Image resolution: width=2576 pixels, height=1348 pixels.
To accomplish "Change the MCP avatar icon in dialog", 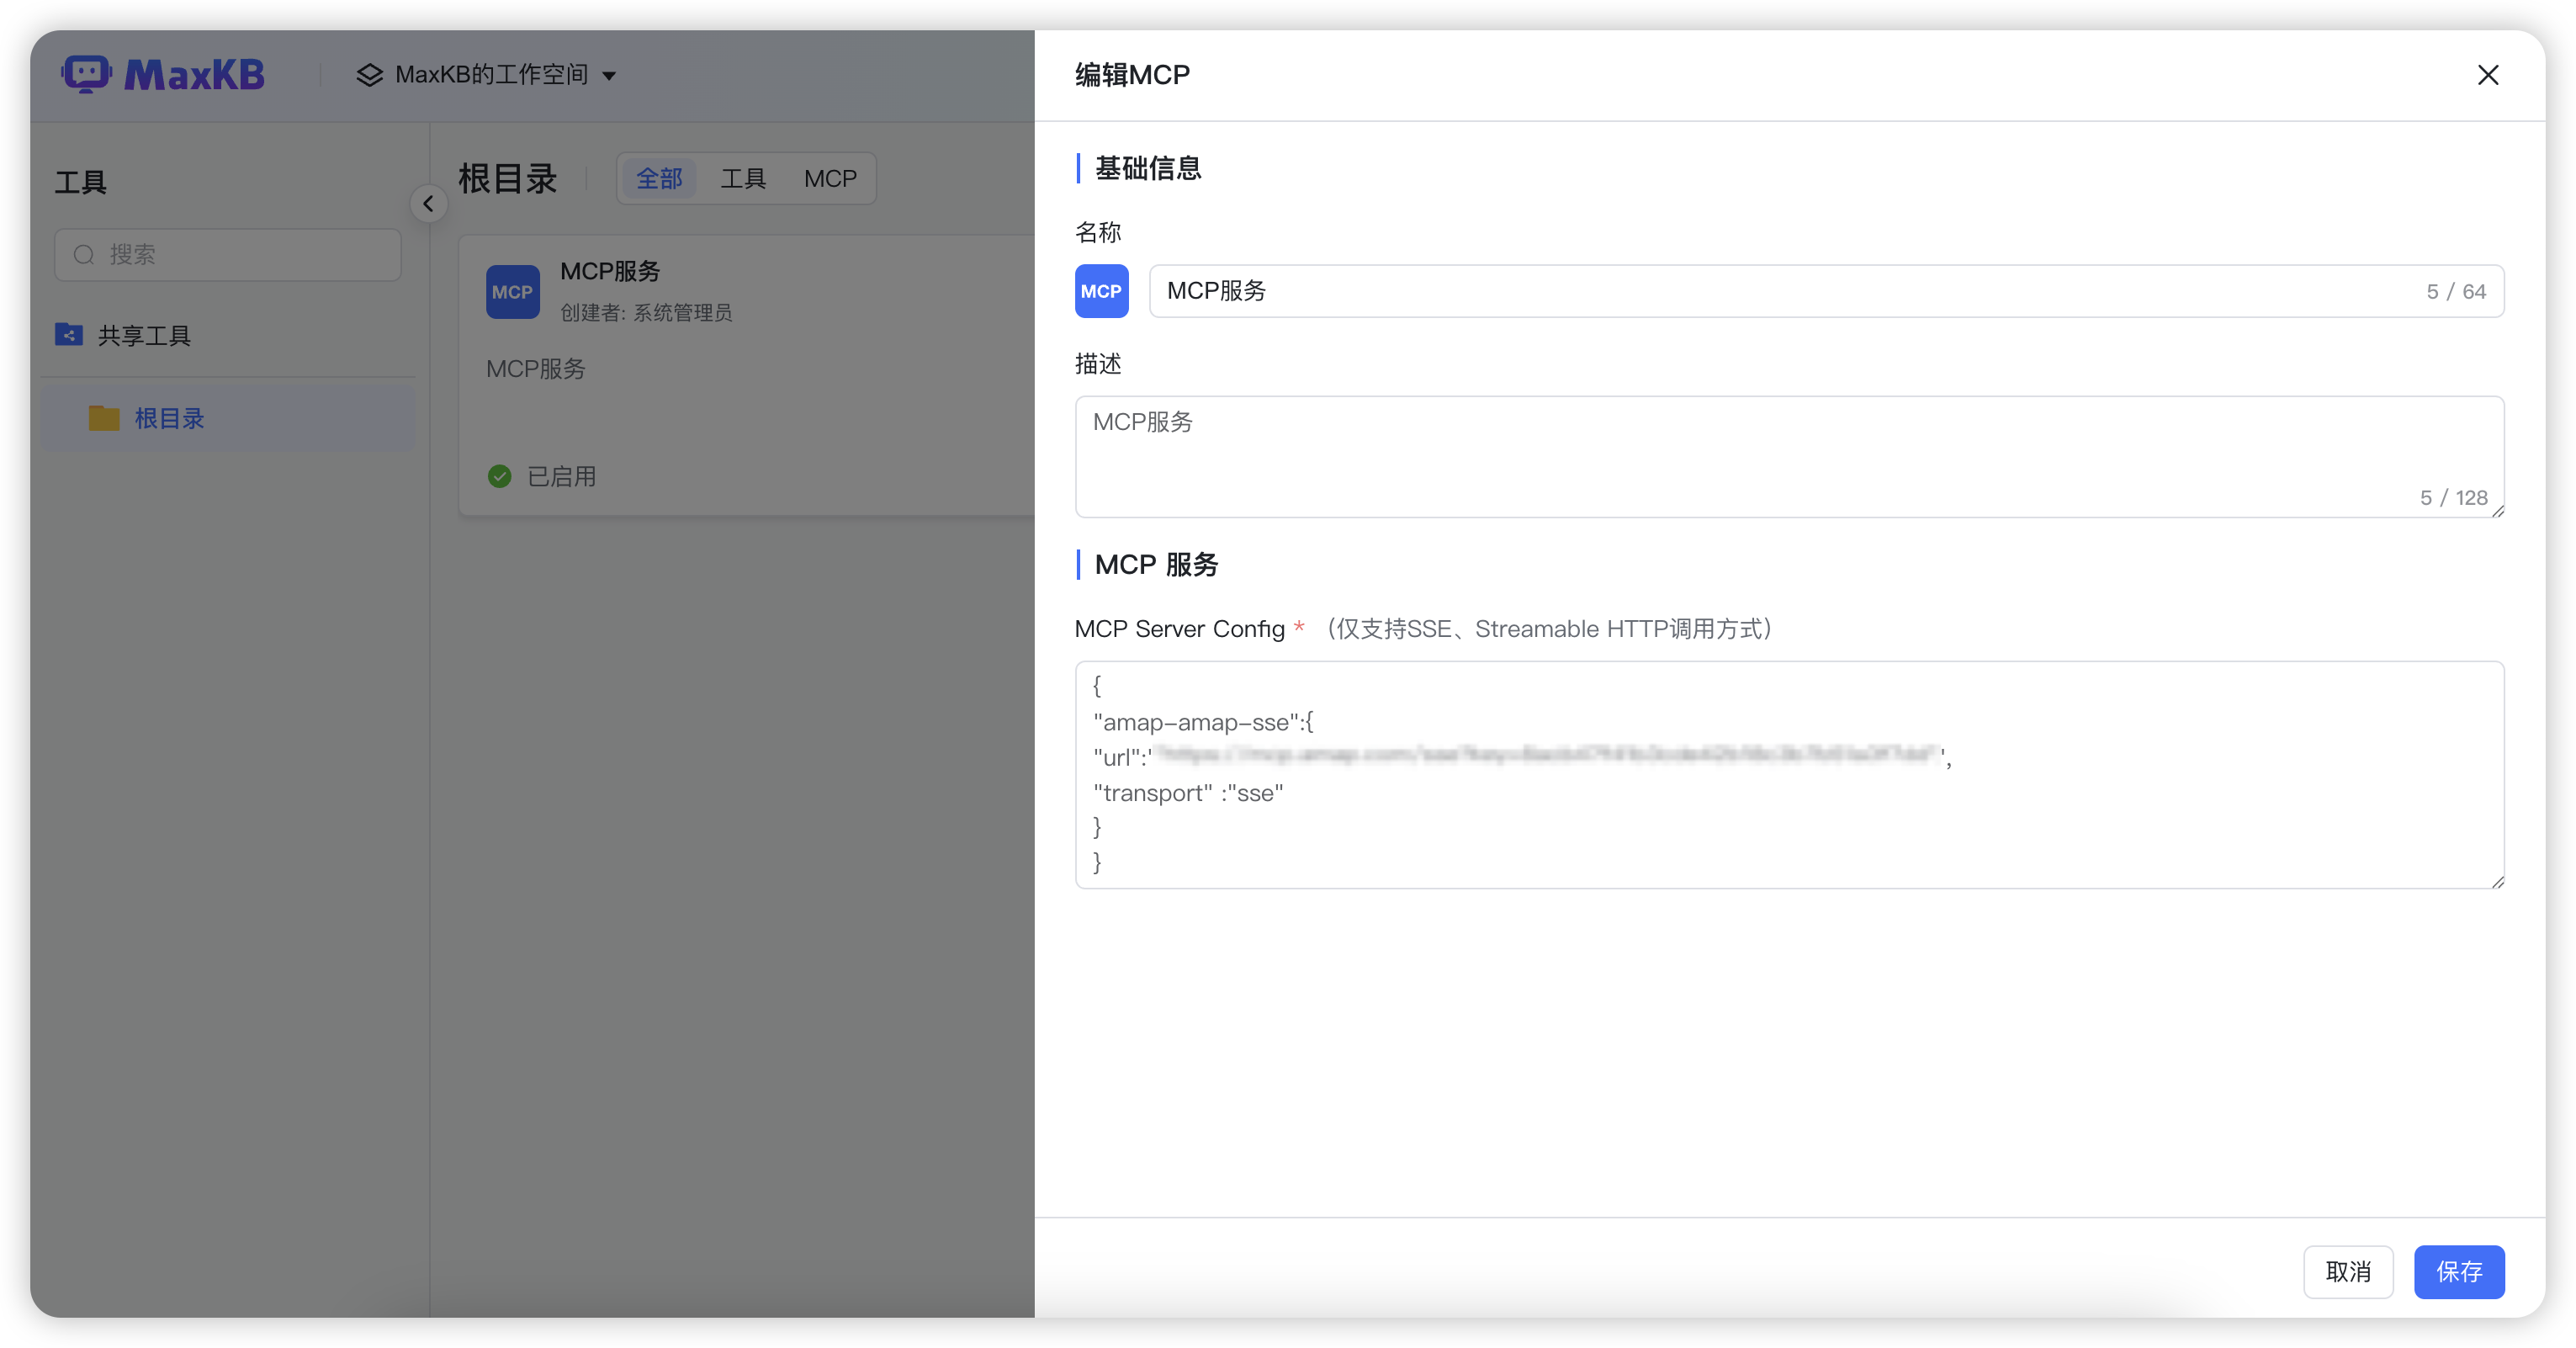I will 1101,291.
